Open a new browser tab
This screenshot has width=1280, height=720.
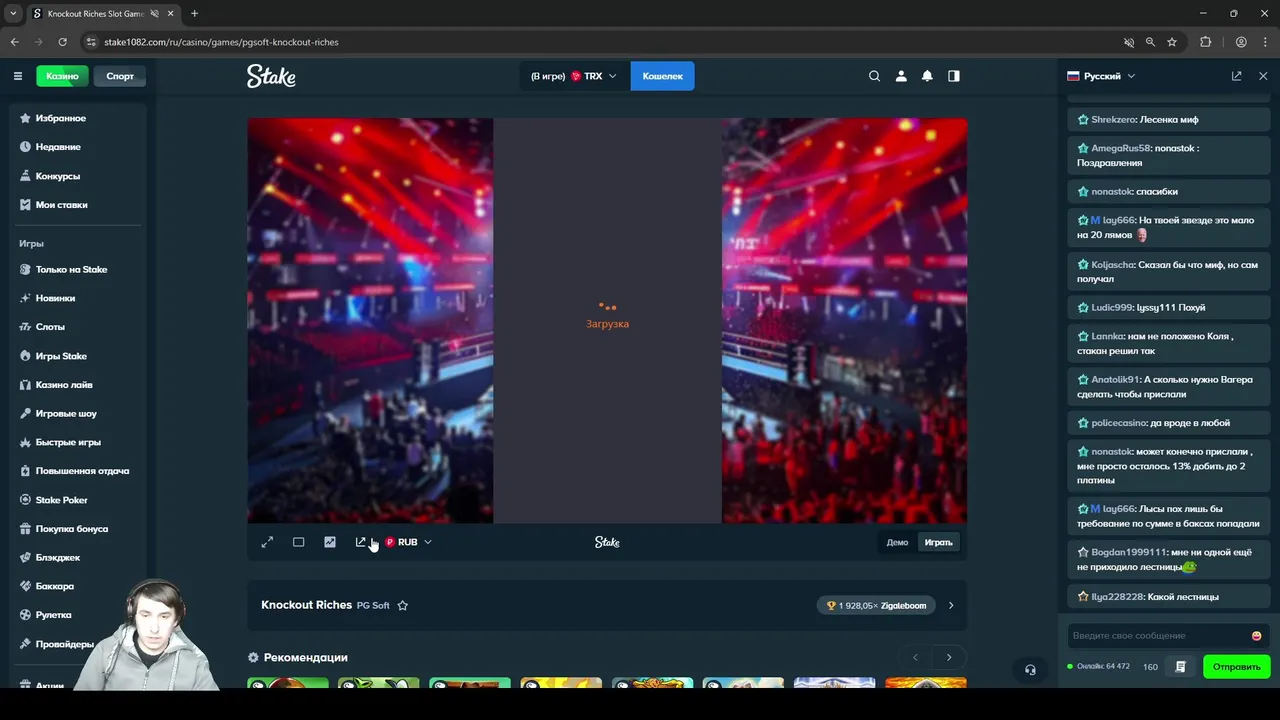coord(194,14)
